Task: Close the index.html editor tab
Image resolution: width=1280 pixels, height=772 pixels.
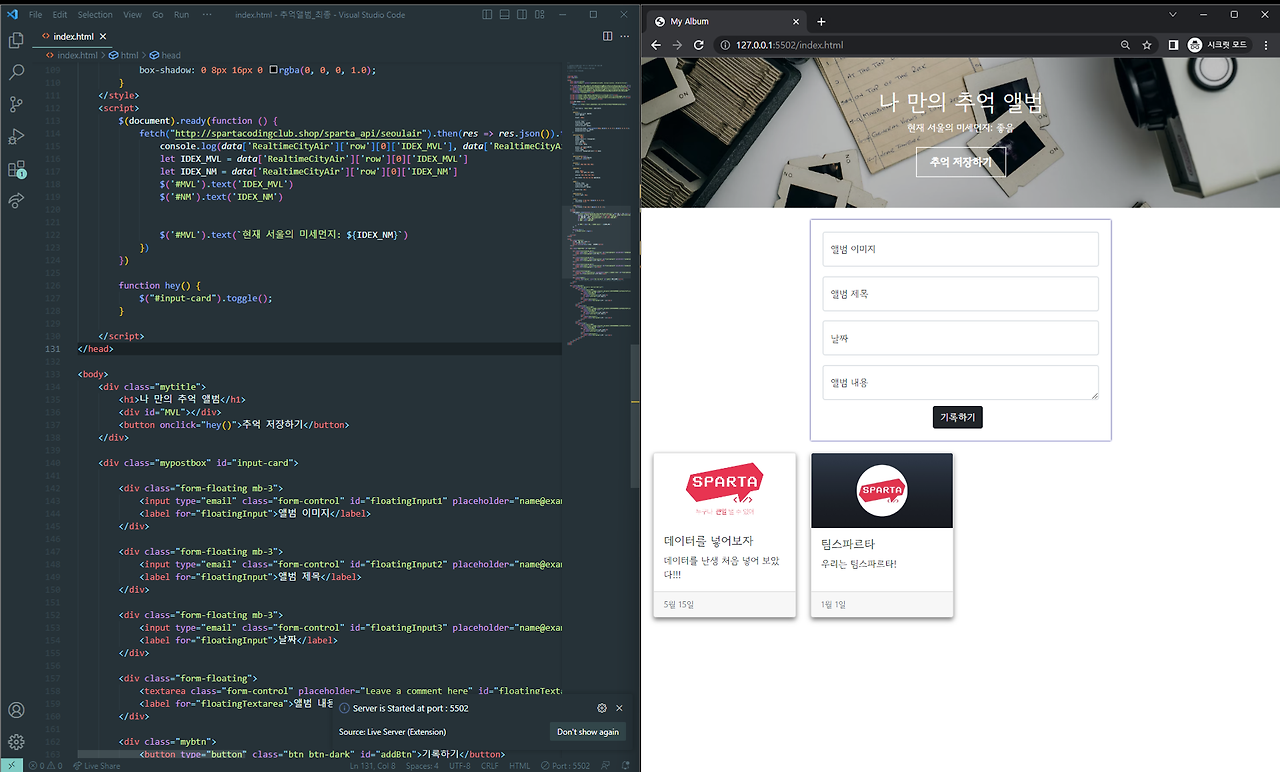Action: [103, 36]
